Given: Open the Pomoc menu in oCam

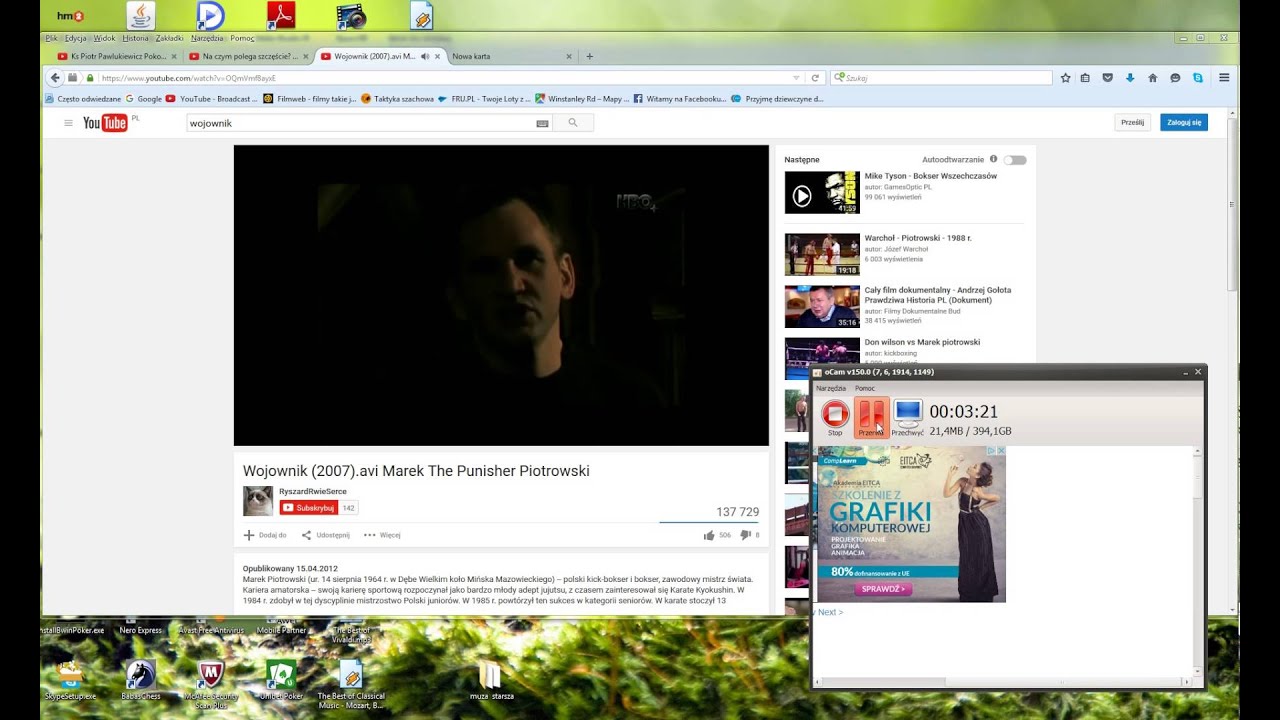Looking at the screenshot, I should [x=865, y=388].
